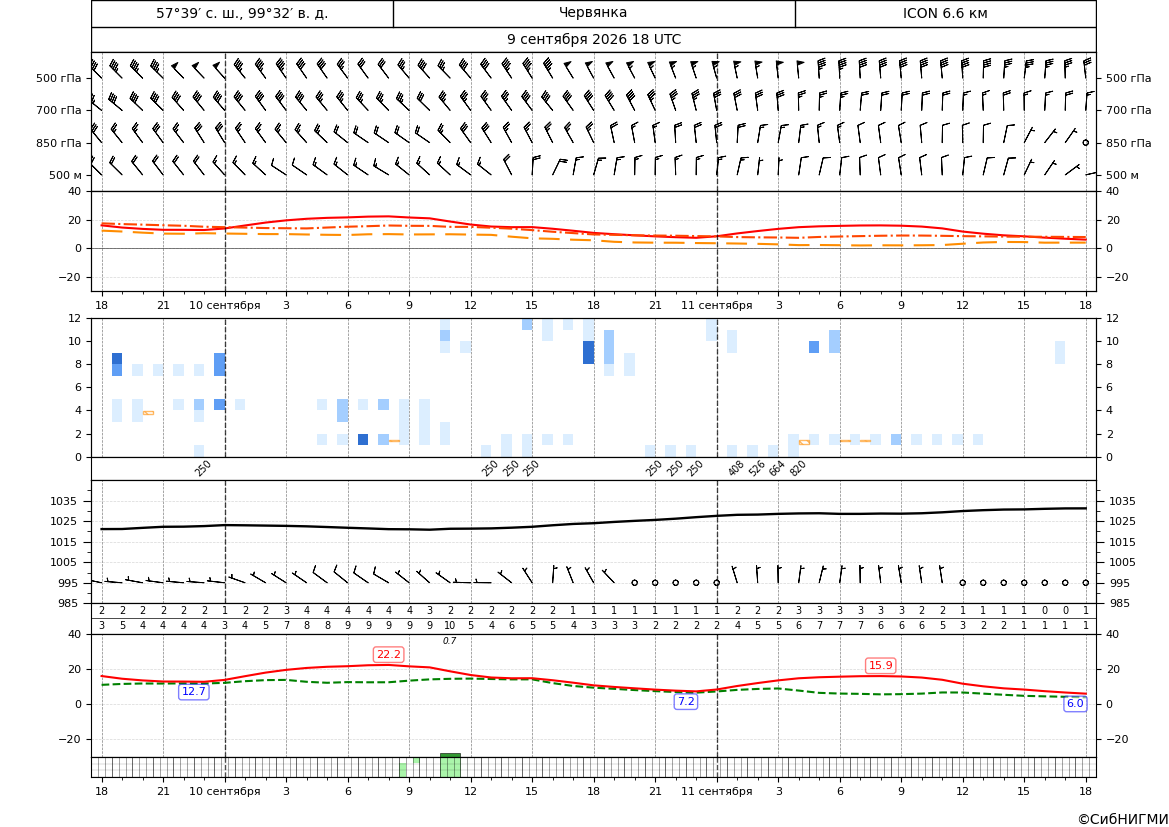This screenshot has height=827, width=1169.
Task: Click the 820 cloud base height label
Action: (x=798, y=468)
